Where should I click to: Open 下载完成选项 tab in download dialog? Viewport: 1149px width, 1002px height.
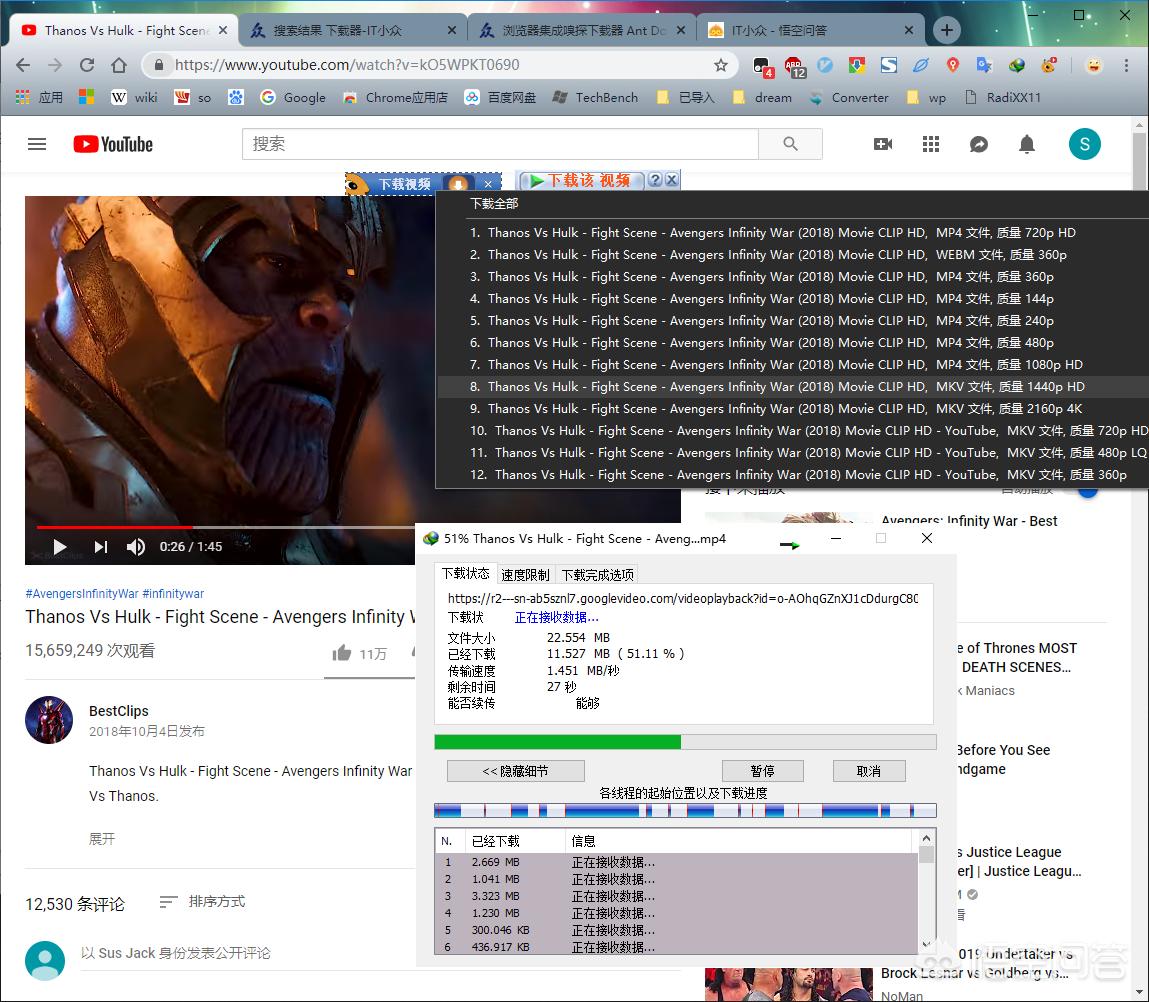(x=597, y=575)
